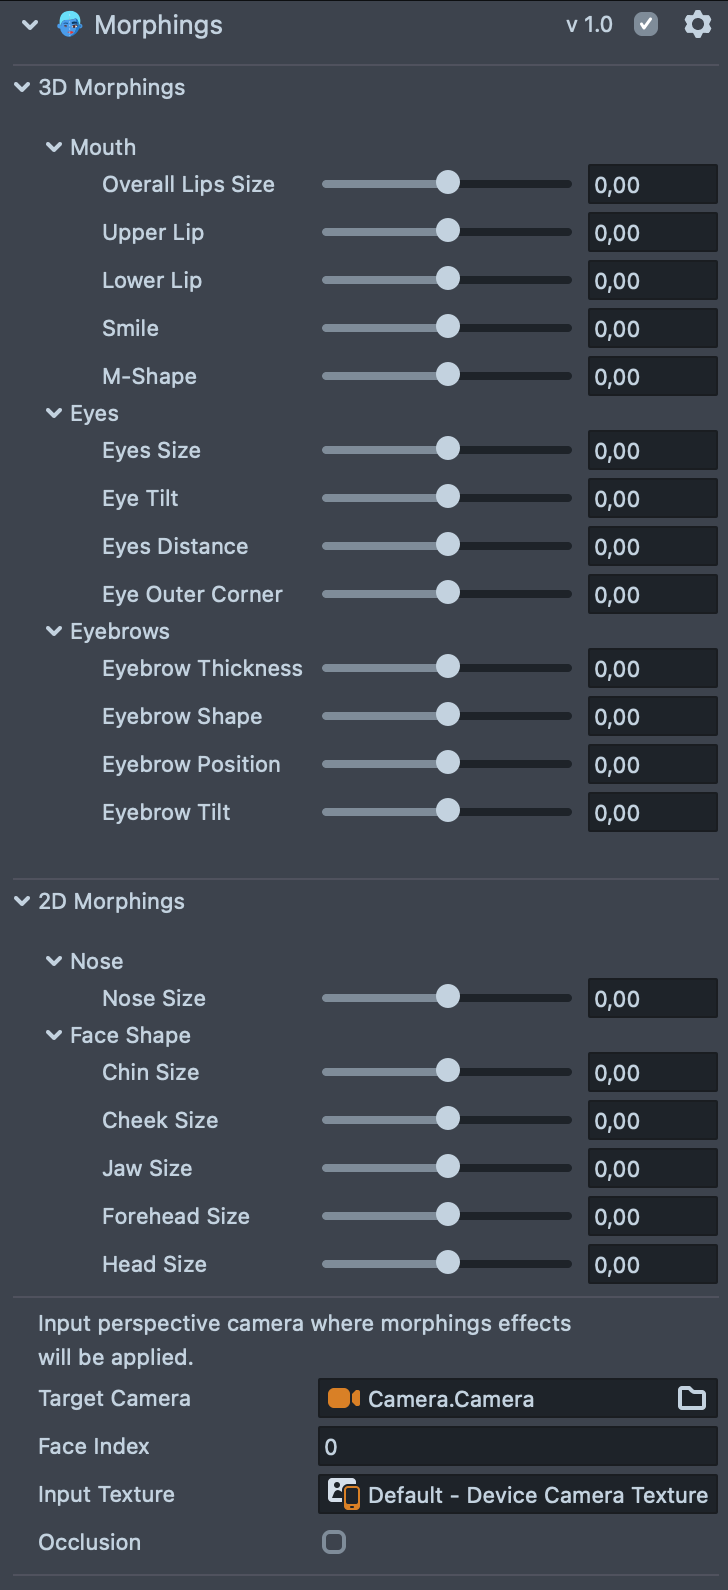Collapse the Eyes group
Viewport: 728px width, 1590px height.
tap(54, 413)
